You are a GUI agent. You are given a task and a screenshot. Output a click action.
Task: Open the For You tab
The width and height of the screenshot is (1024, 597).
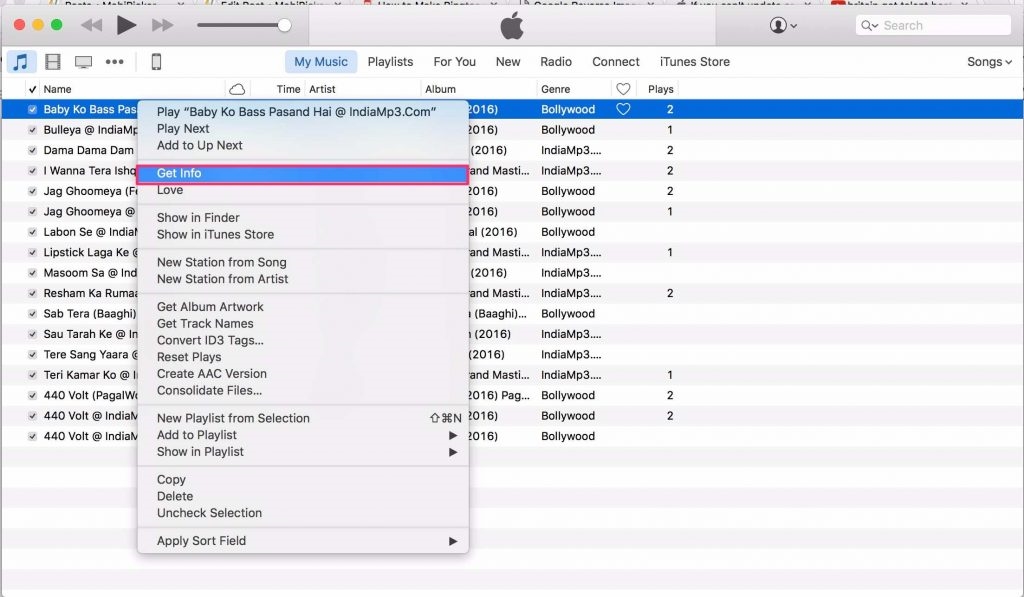click(455, 61)
